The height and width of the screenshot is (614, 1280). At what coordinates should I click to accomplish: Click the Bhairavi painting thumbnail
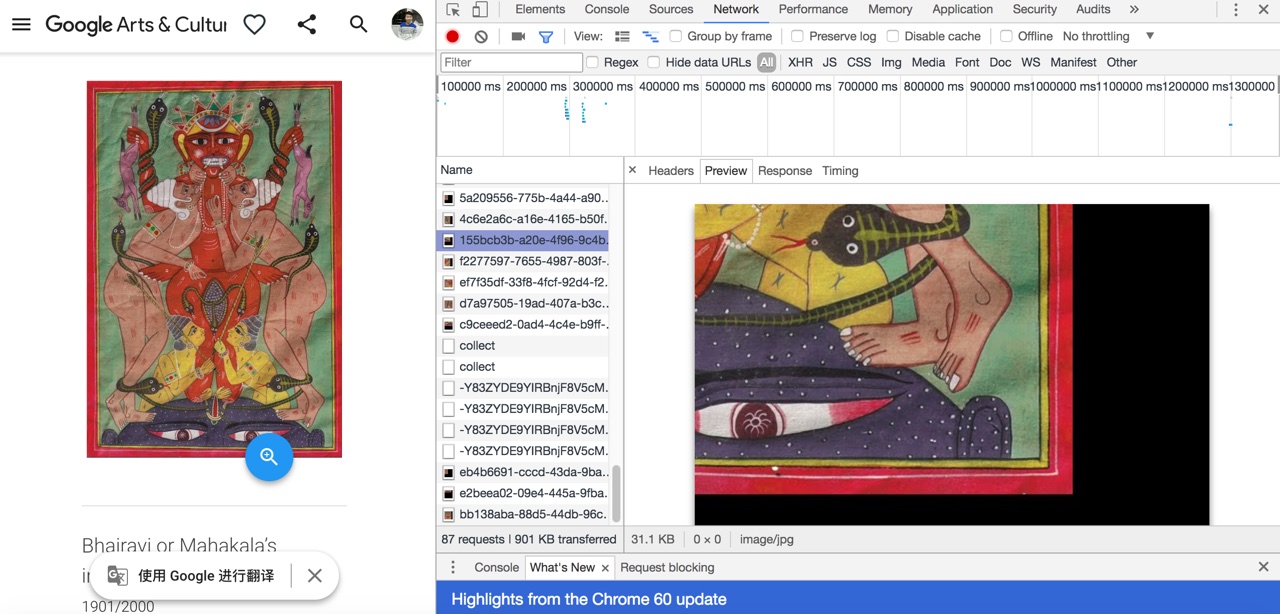[x=214, y=269]
